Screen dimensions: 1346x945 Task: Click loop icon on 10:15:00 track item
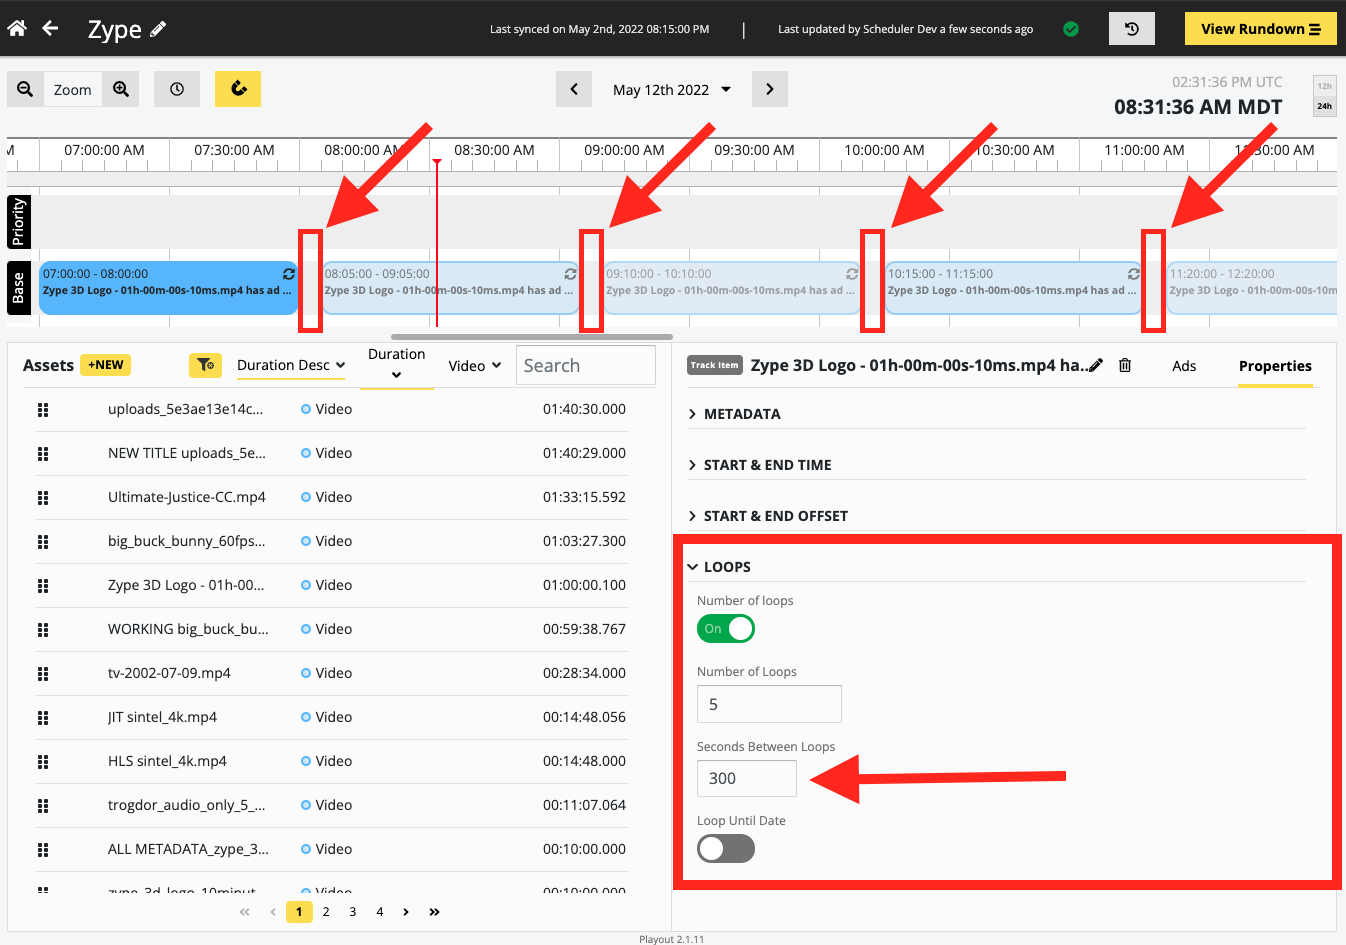pos(1133,273)
